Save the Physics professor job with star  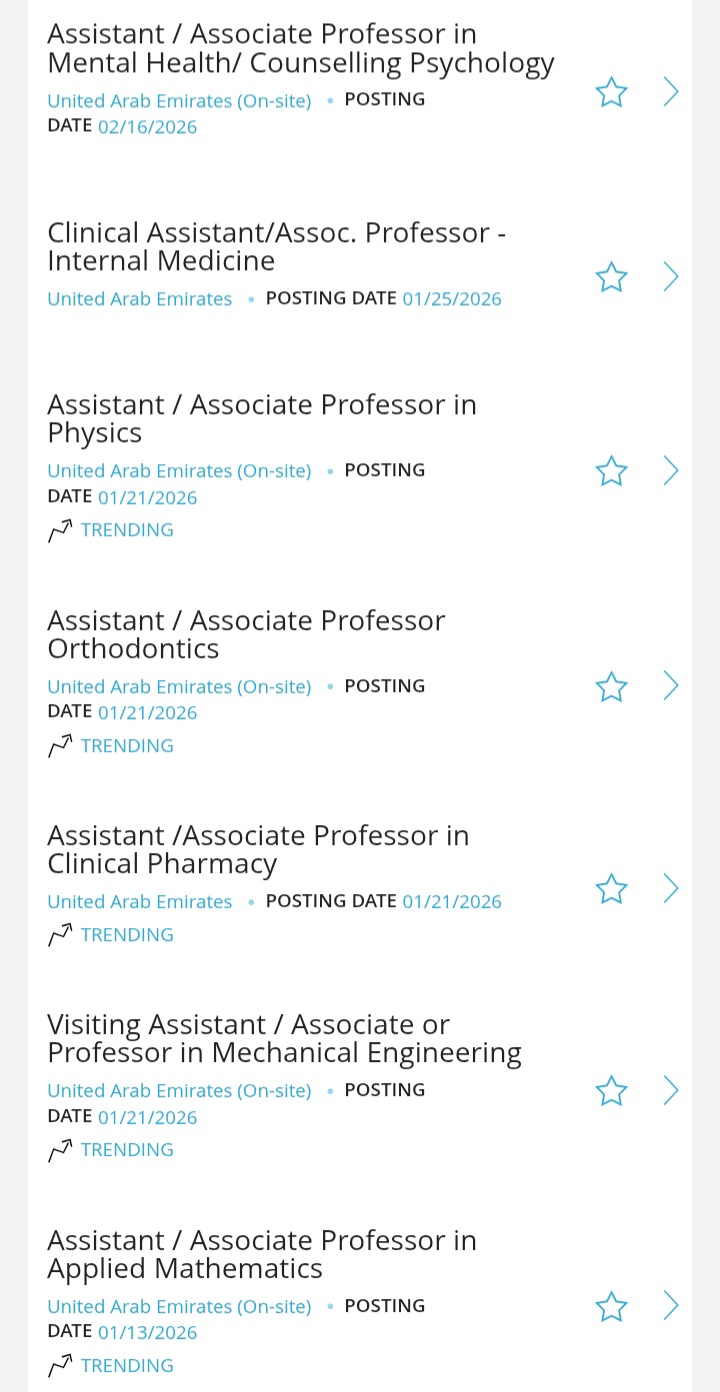(x=611, y=471)
